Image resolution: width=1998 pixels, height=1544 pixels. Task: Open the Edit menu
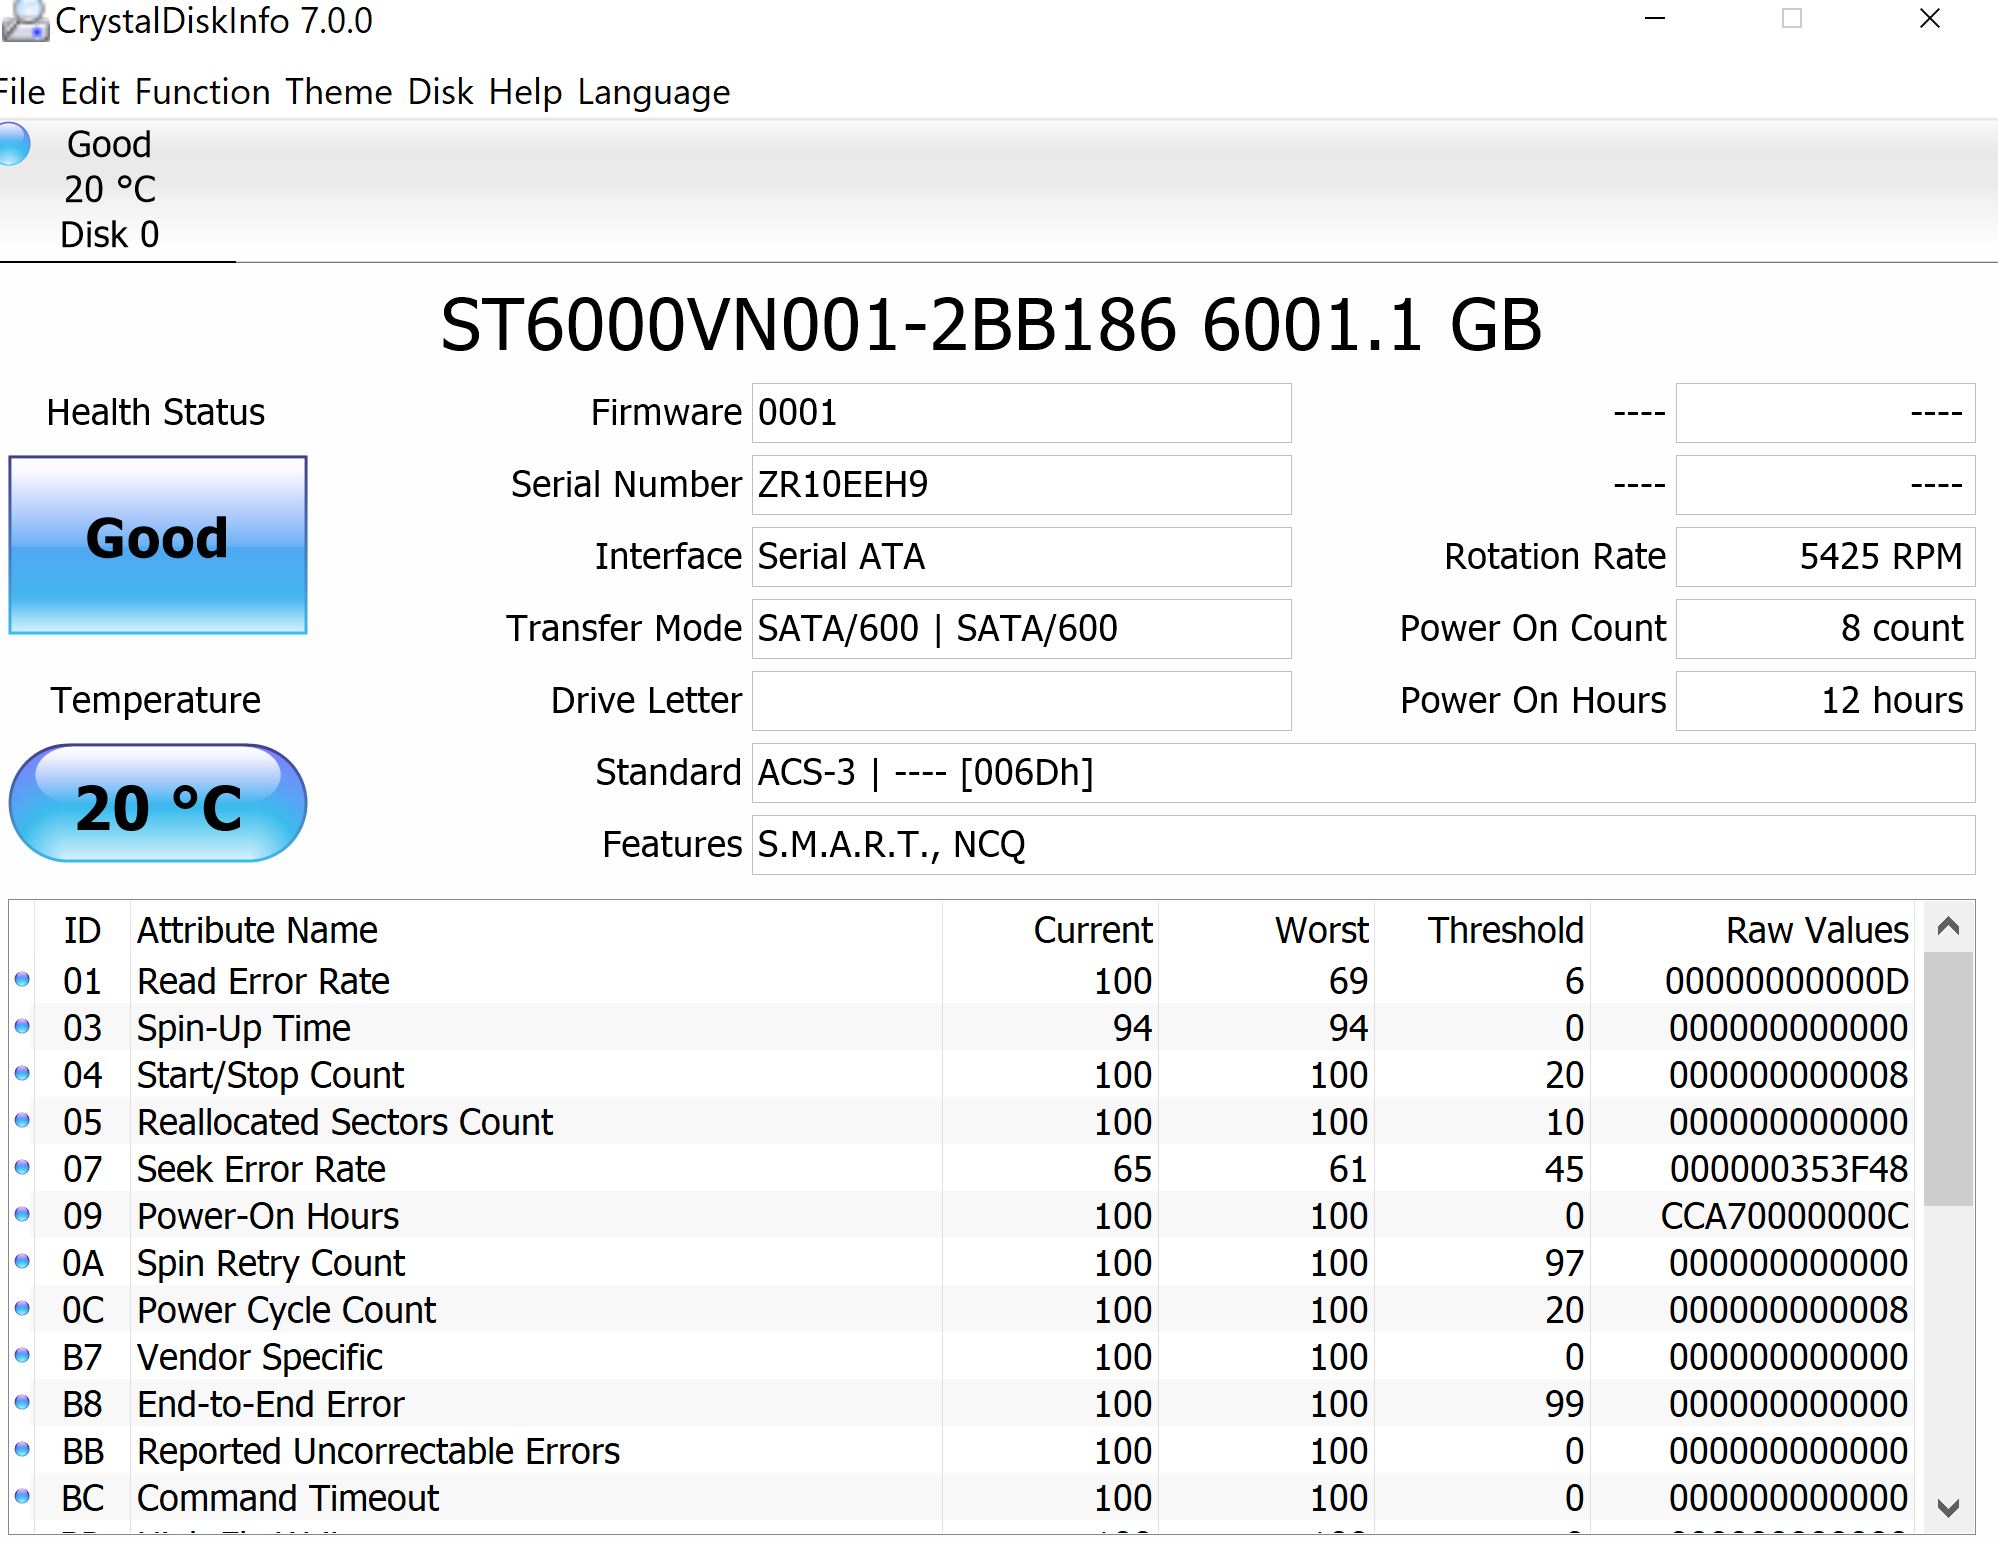90,92
